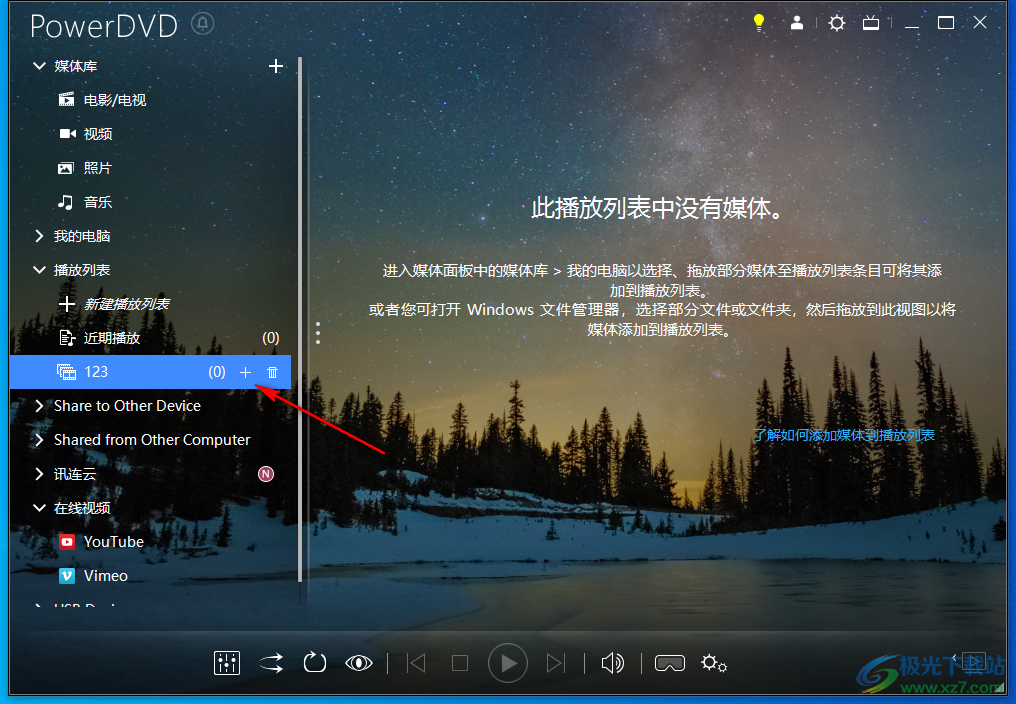Open 了解如何添加媒体到播放列表 link

[844, 435]
